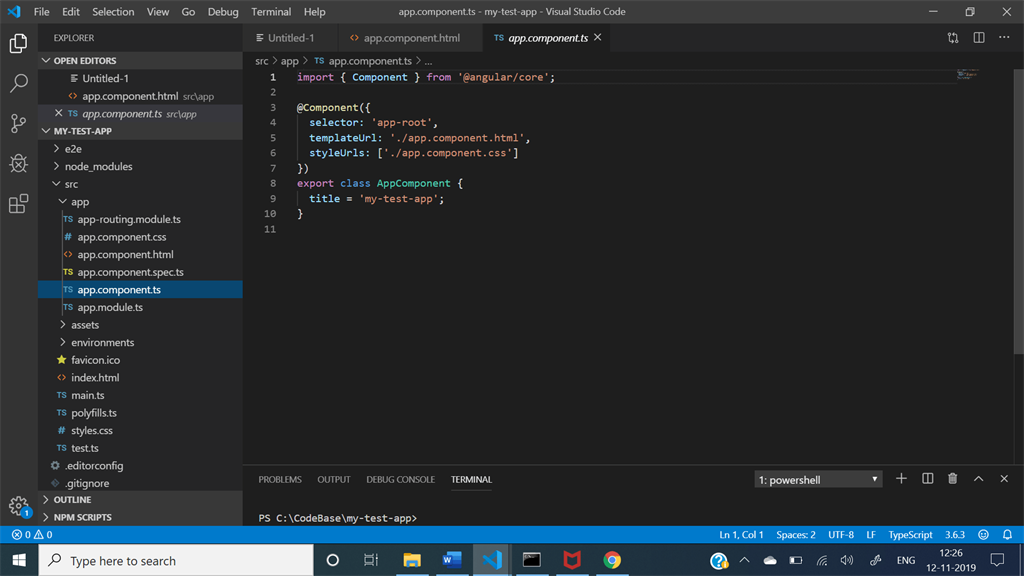The width and height of the screenshot is (1024, 576).
Task: Open app.module.ts in the explorer
Action: [110, 308]
